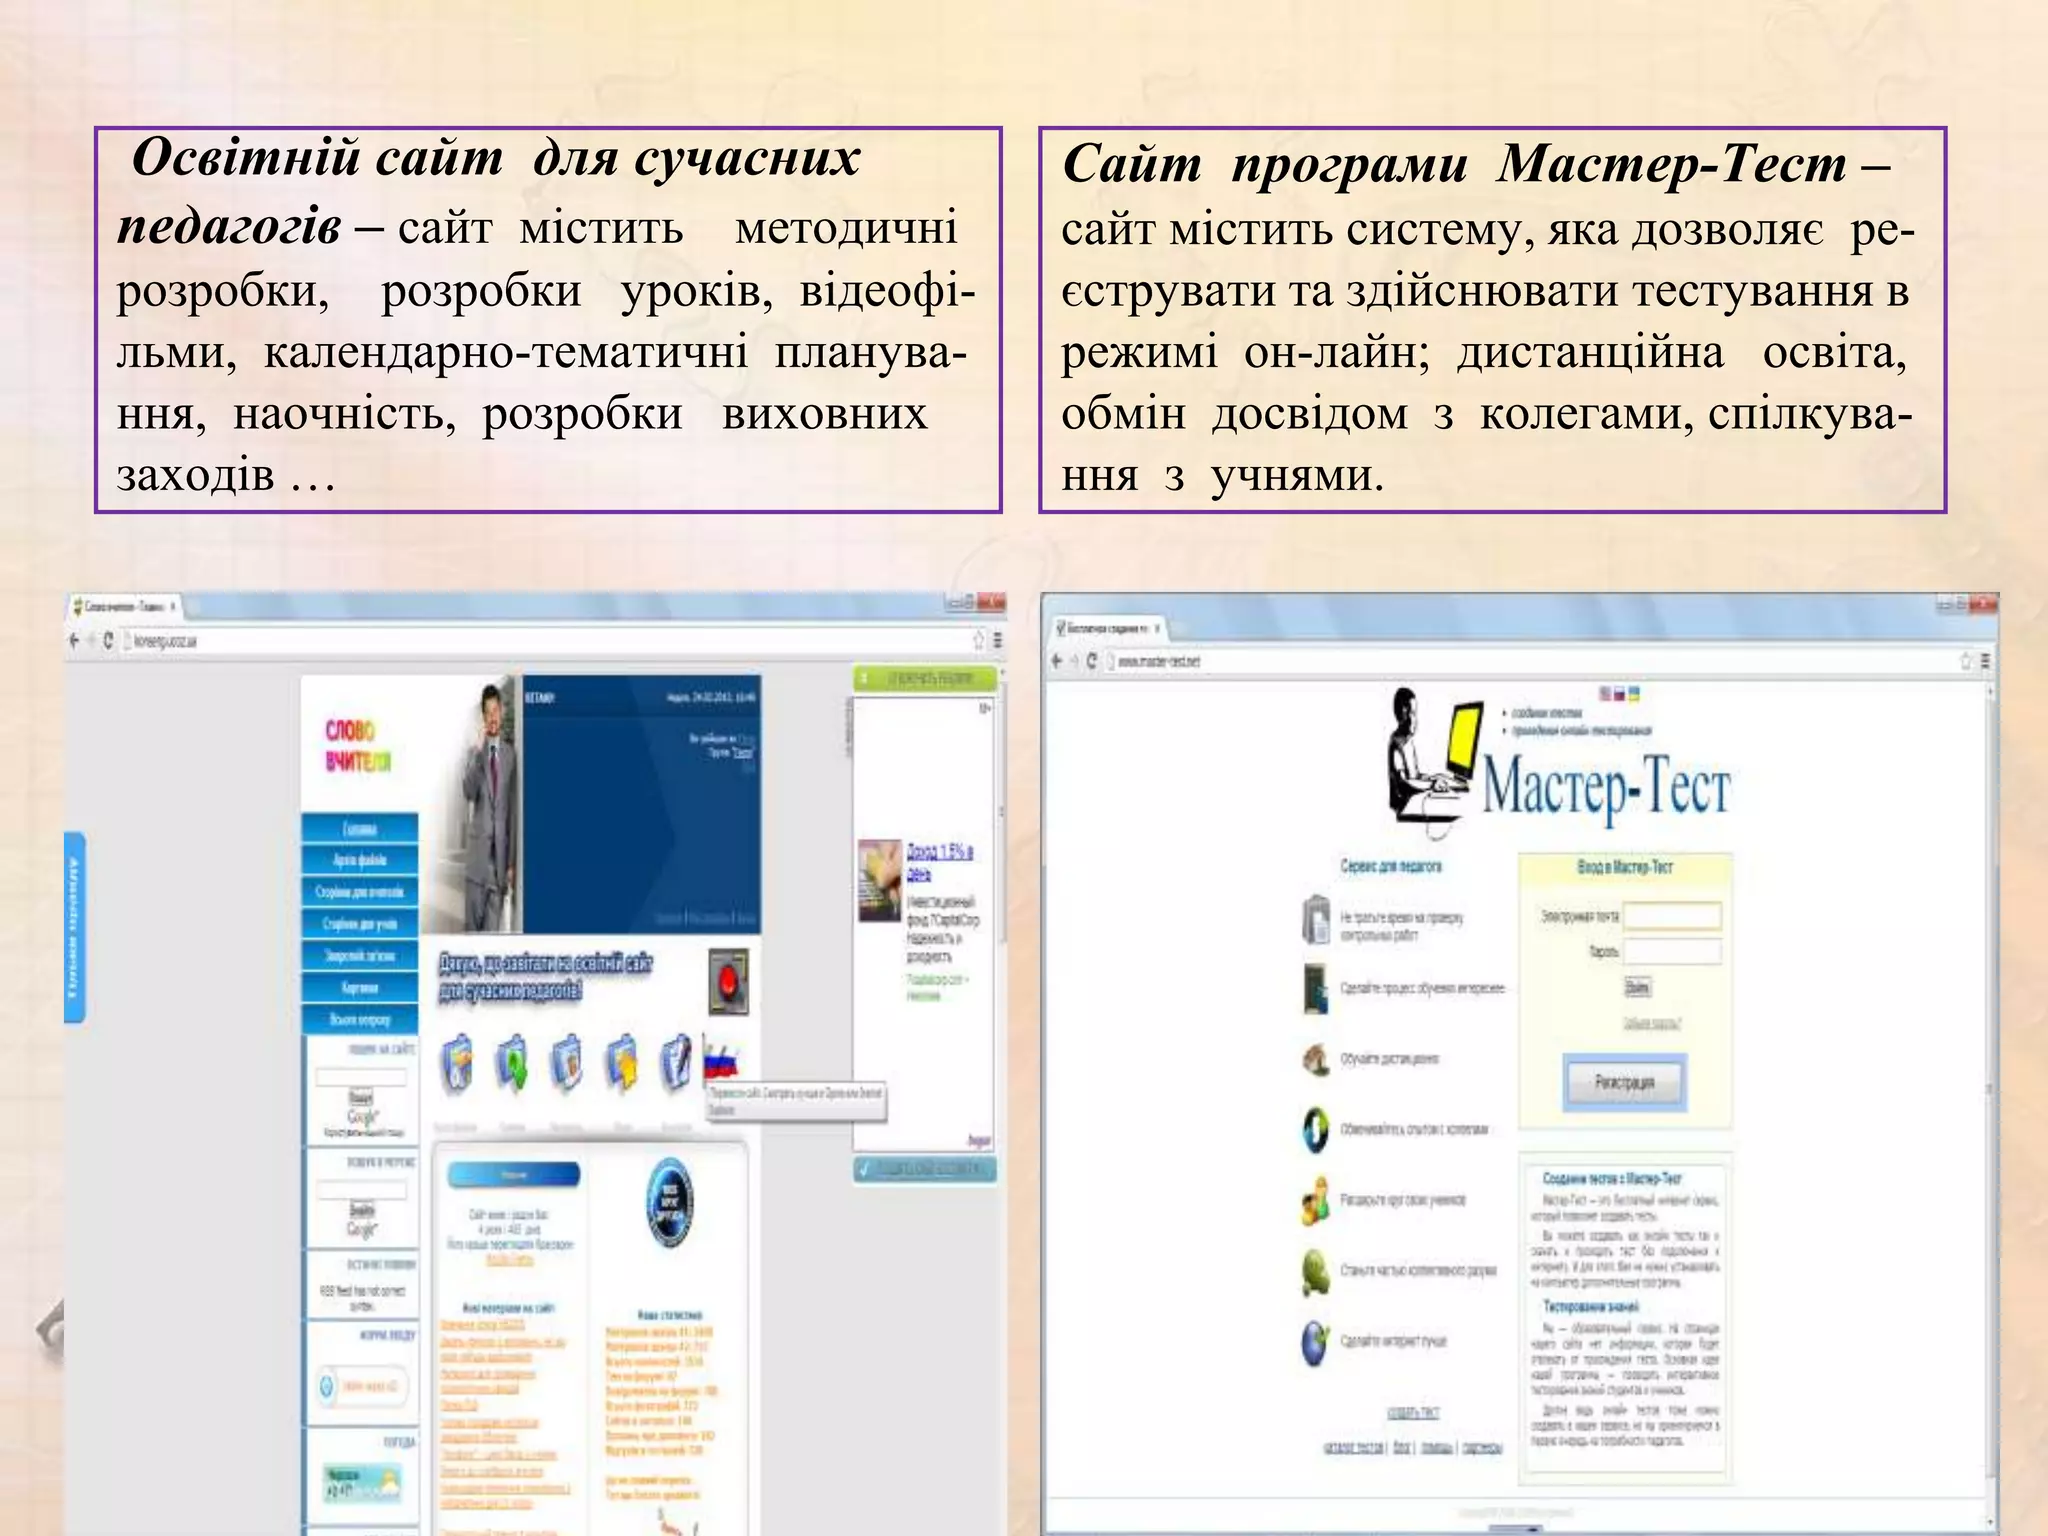Close the Слово вчителя browser tab
The height and width of the screenshot is (1536, 2048).
172,606
